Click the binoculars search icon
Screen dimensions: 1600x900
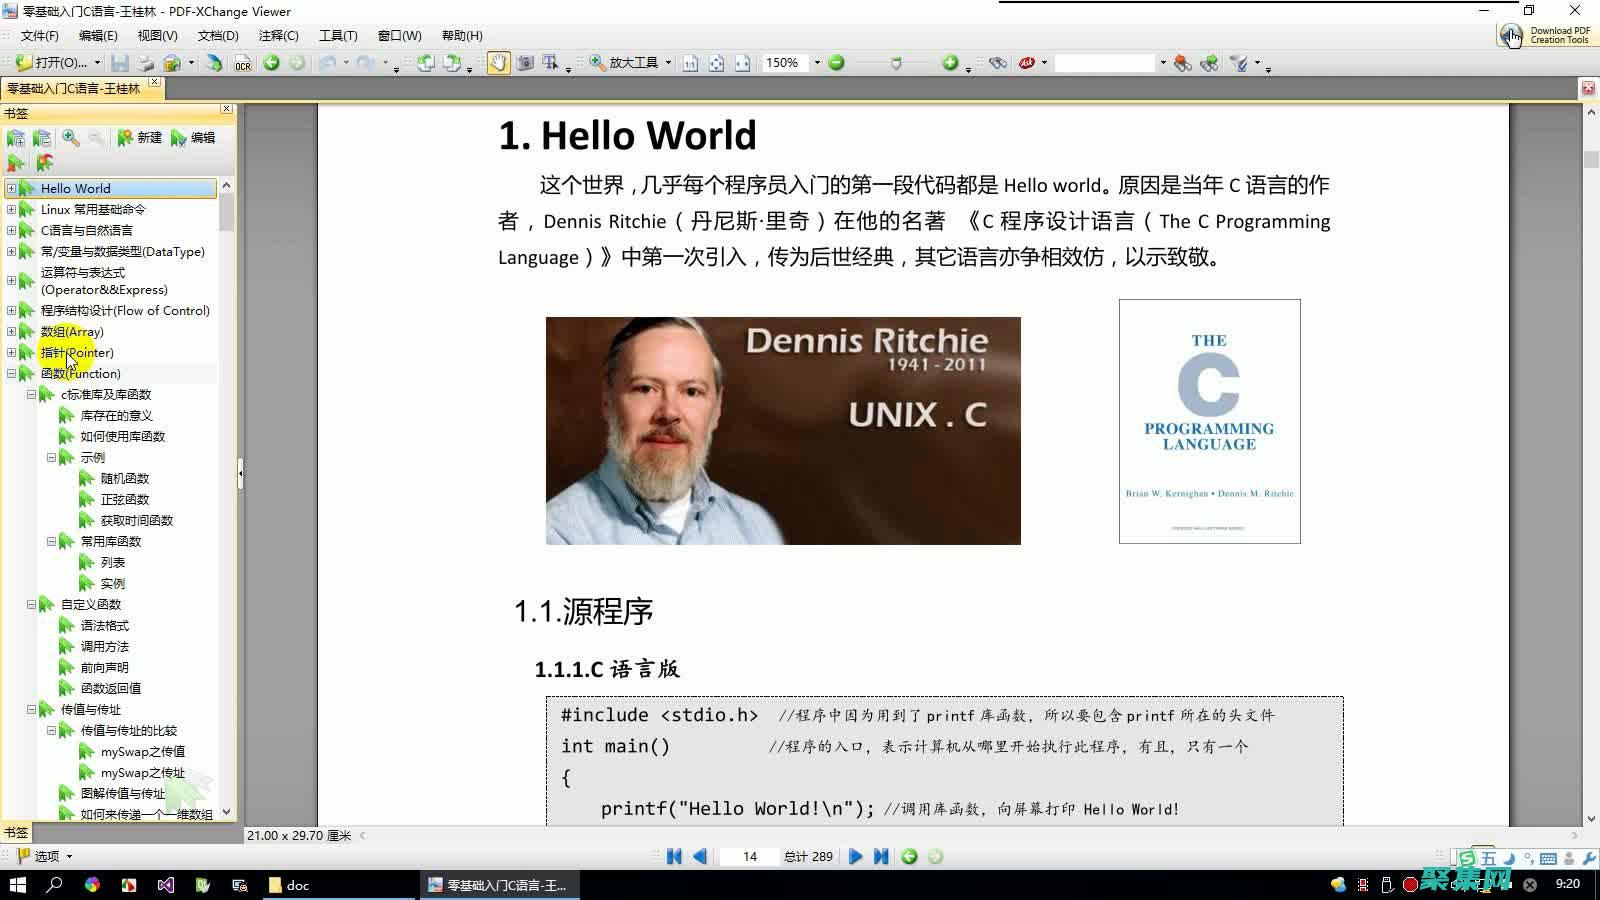pyautogui.click(x=997, y=63)
